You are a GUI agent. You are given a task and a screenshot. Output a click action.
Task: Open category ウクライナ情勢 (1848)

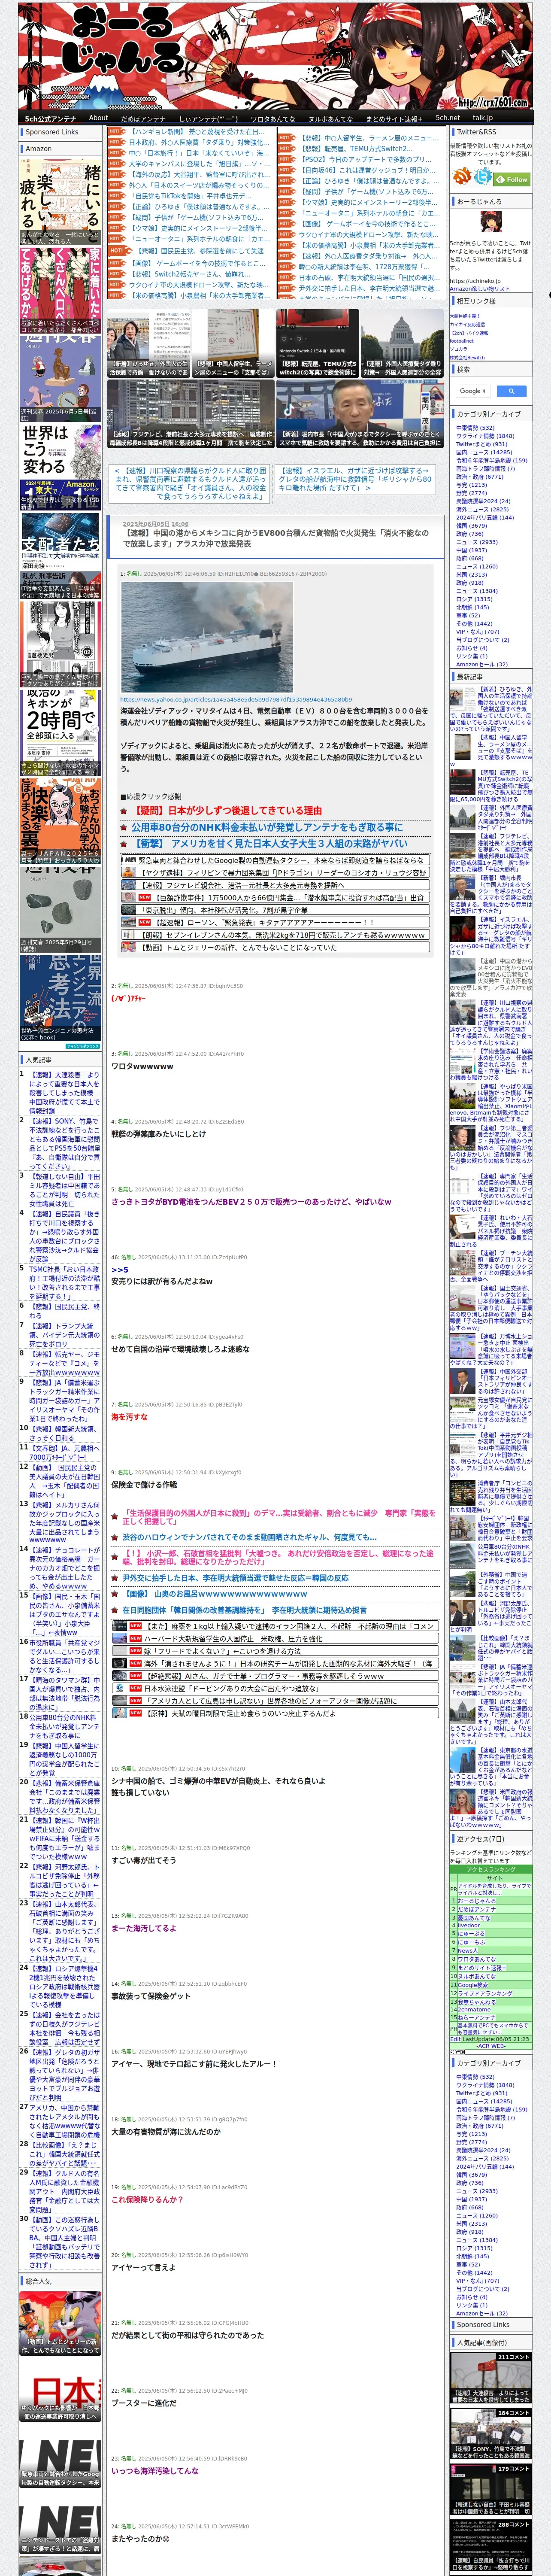coord(485,436)
